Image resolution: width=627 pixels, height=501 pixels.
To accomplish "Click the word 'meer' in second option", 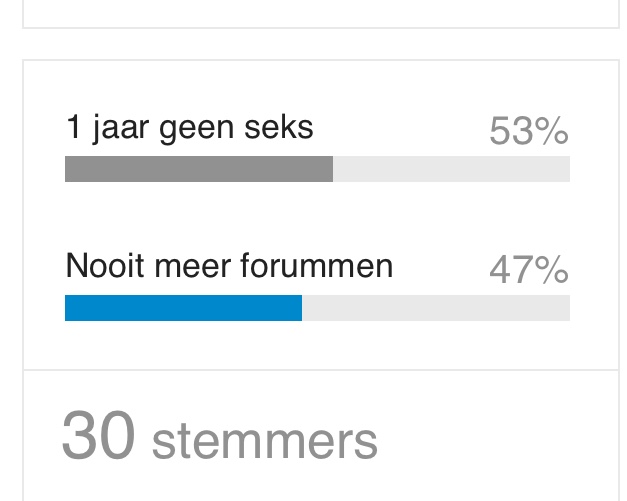I will [192, 267].
